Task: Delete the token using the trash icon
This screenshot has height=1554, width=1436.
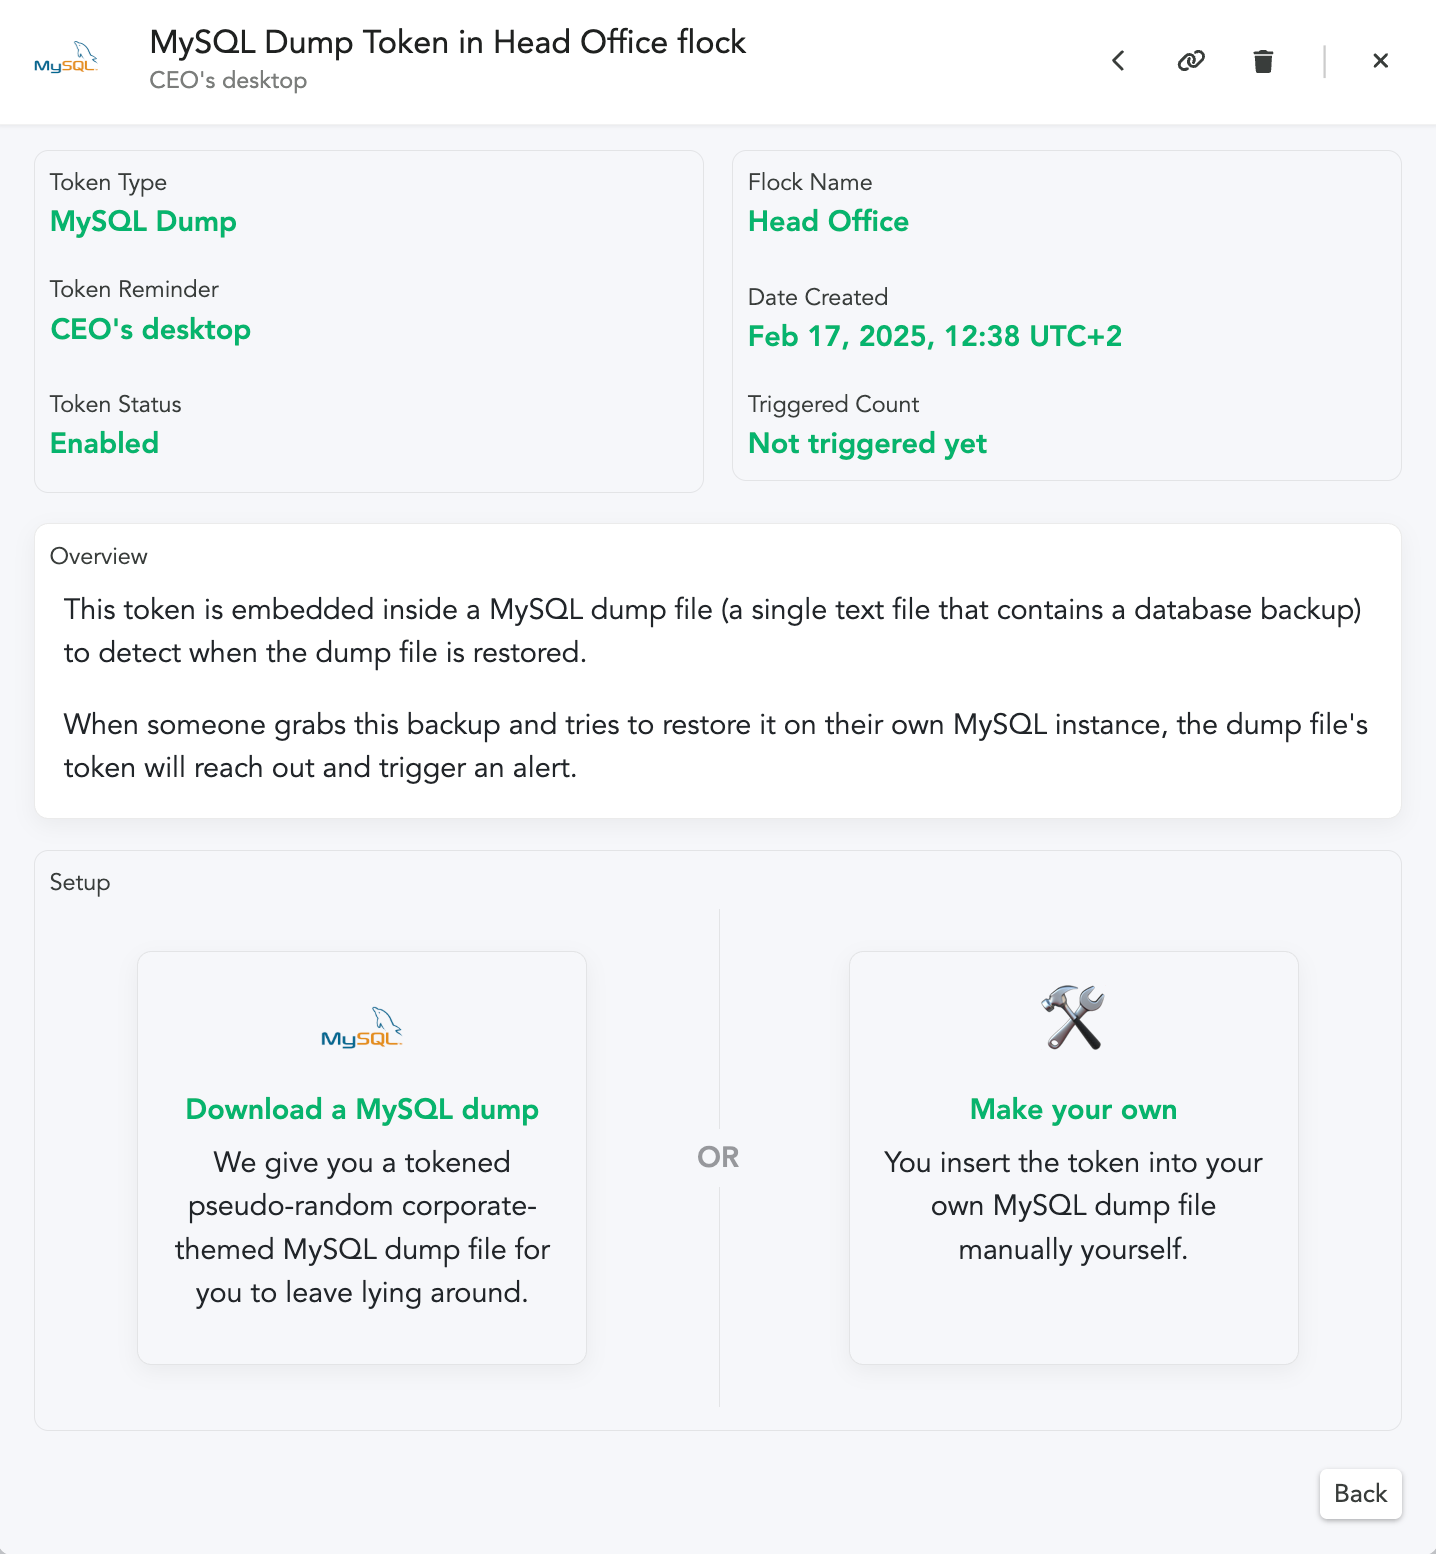Action: point(1263,61)
